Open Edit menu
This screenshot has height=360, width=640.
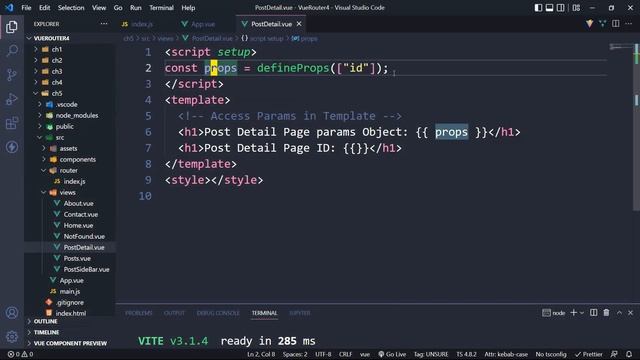(44, 7)
